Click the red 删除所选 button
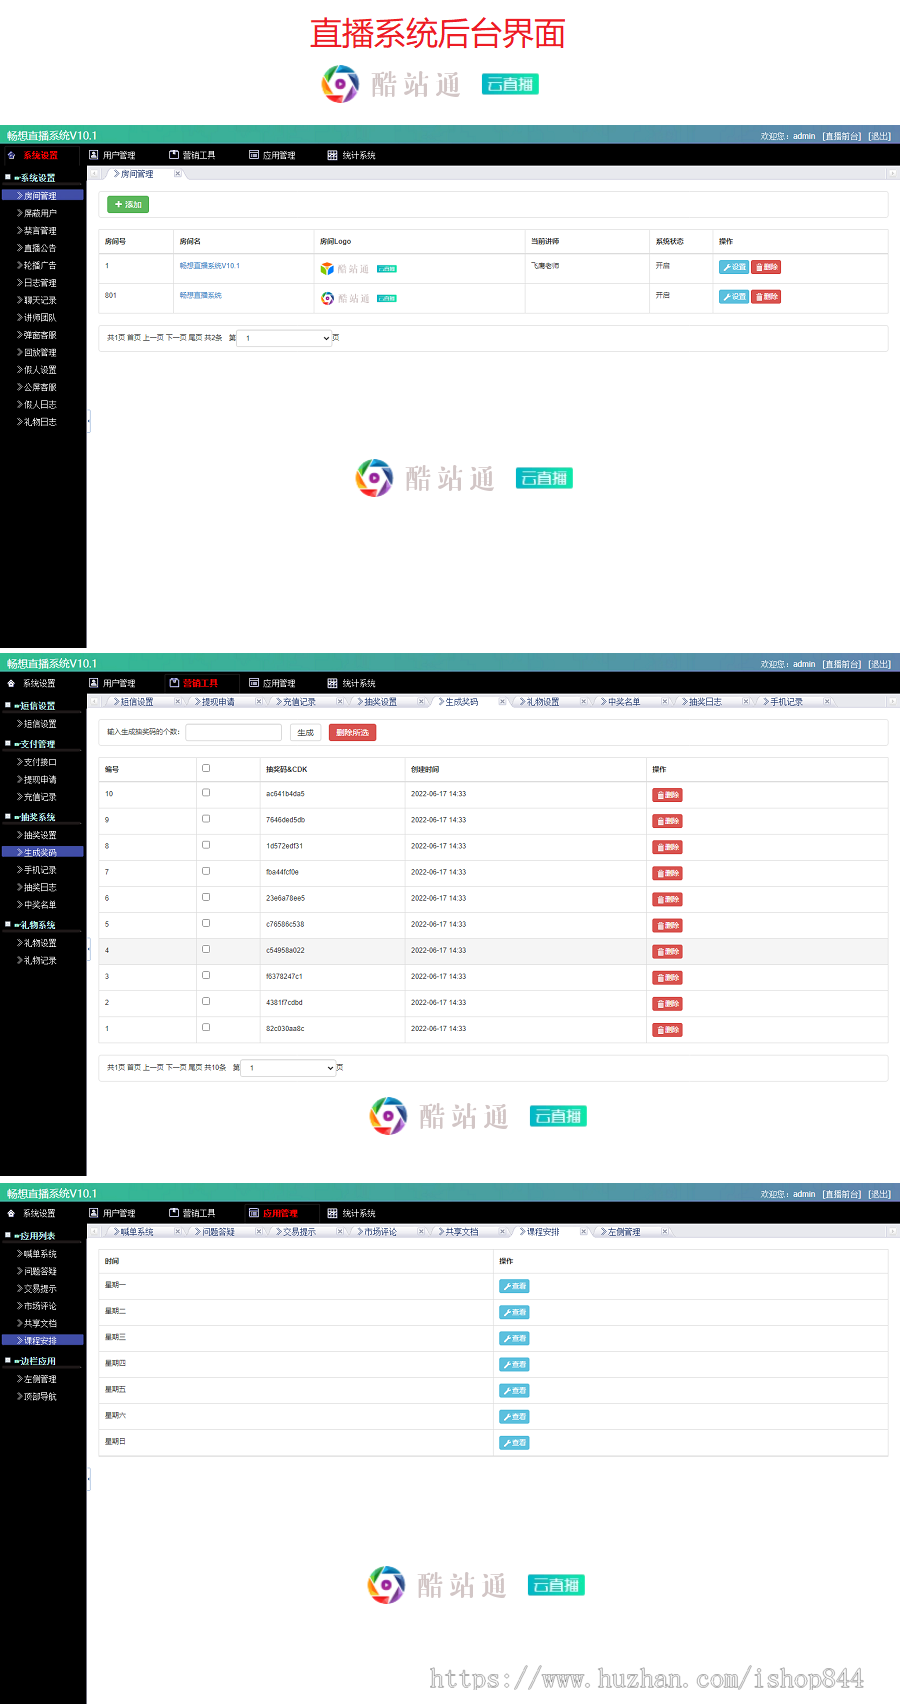Screen dimensions: 900x1704 (x=352, y=733)
